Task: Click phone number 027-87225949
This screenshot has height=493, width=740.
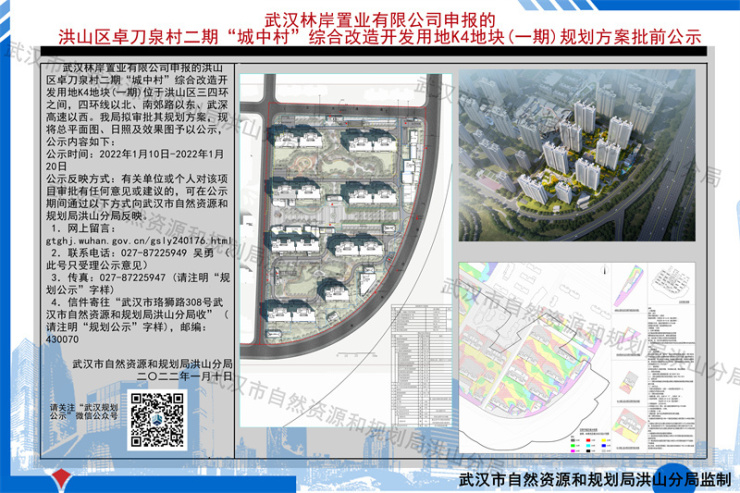Action: (153, 253)
